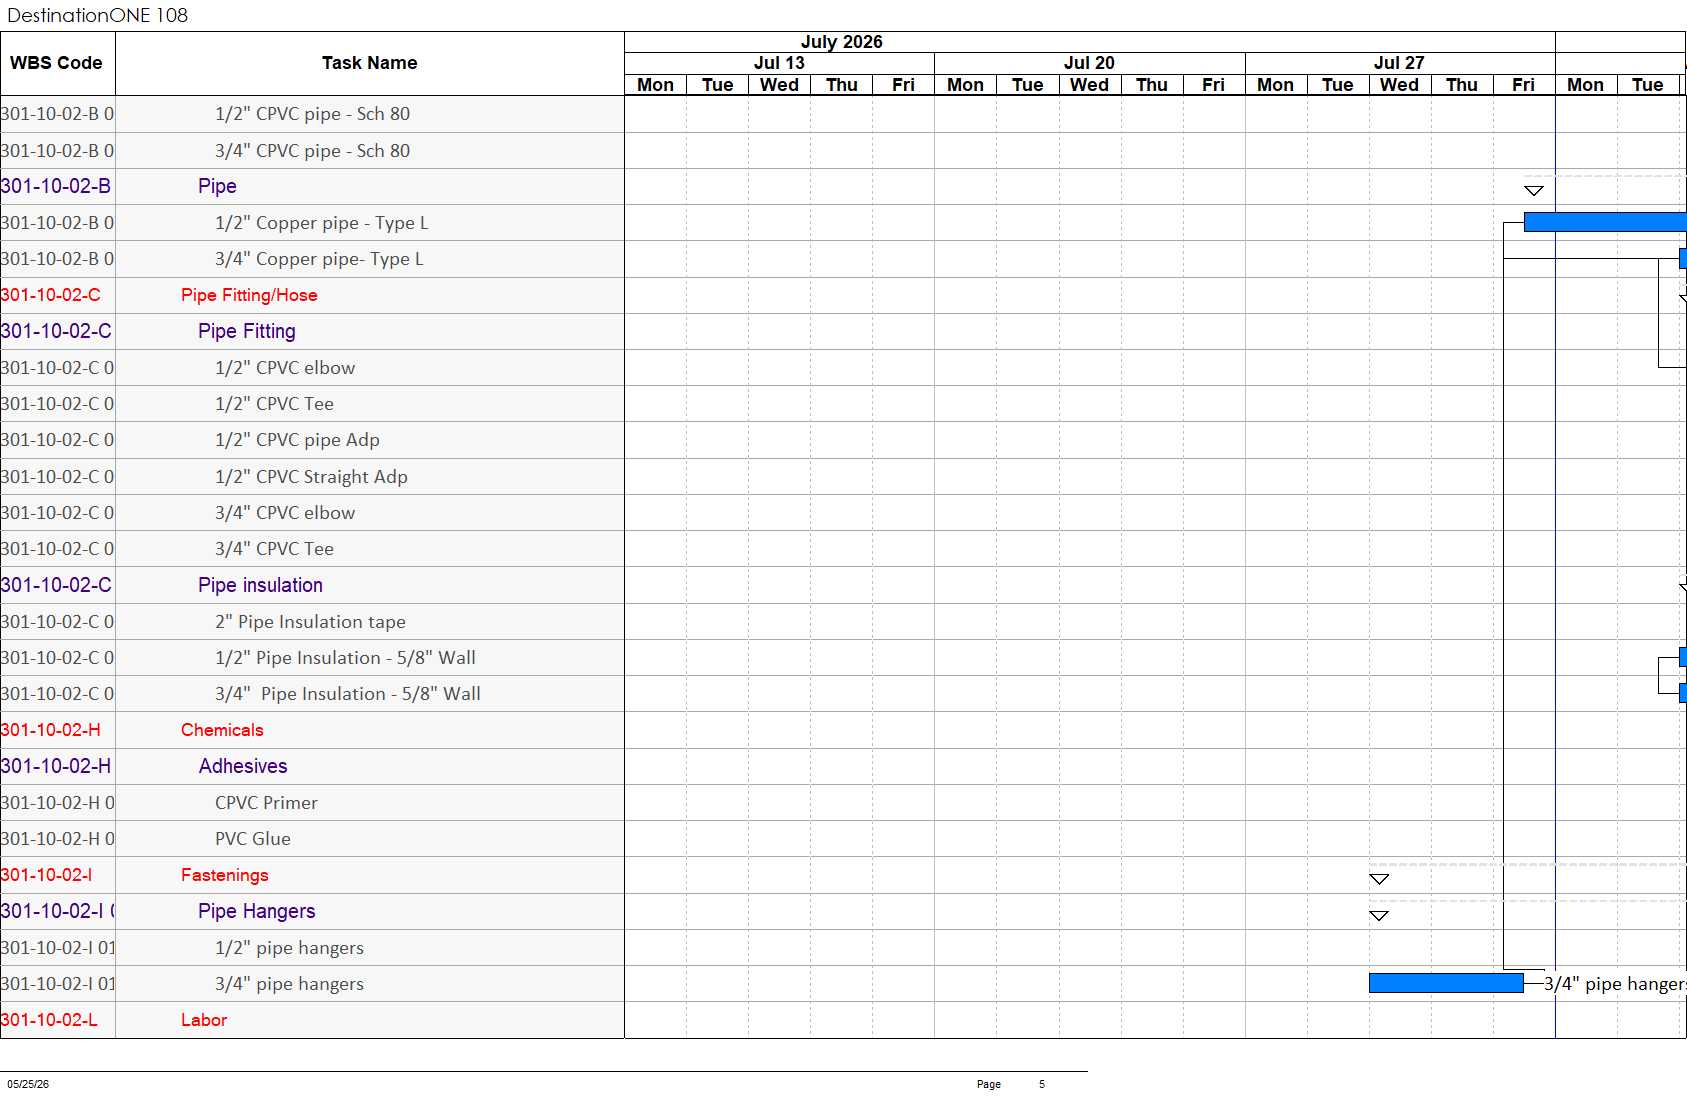
Task: Click Wed under the Jul 27 week
Action: (1399, 85)
